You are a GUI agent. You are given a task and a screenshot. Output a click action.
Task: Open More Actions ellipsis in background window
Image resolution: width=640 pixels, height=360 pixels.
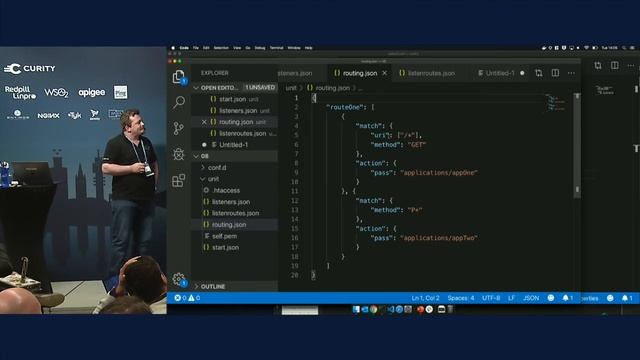(631, 65)
